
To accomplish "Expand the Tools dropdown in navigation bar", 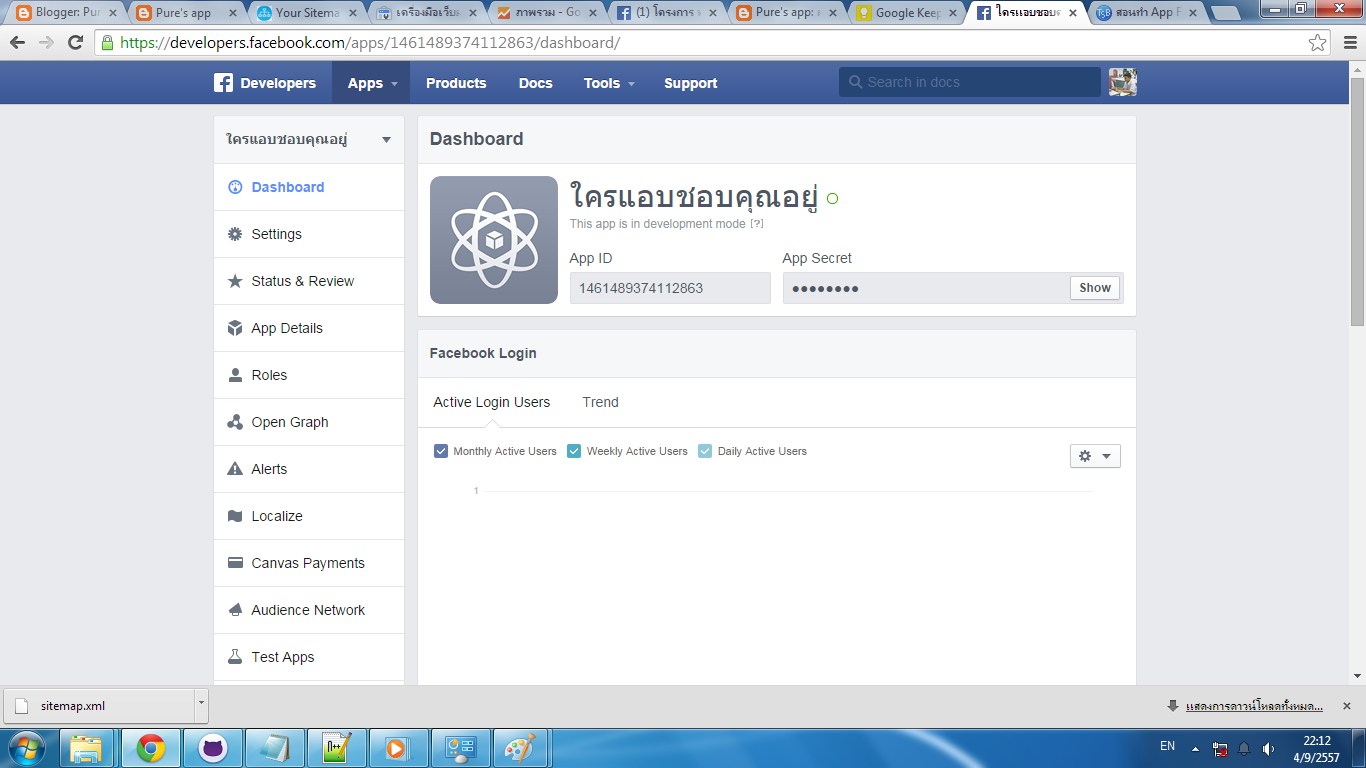I will 609,83.
